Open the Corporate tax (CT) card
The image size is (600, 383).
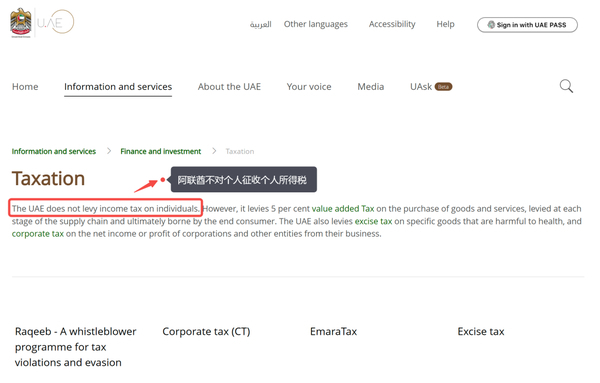pyautogui.click(x=206, y=331)
